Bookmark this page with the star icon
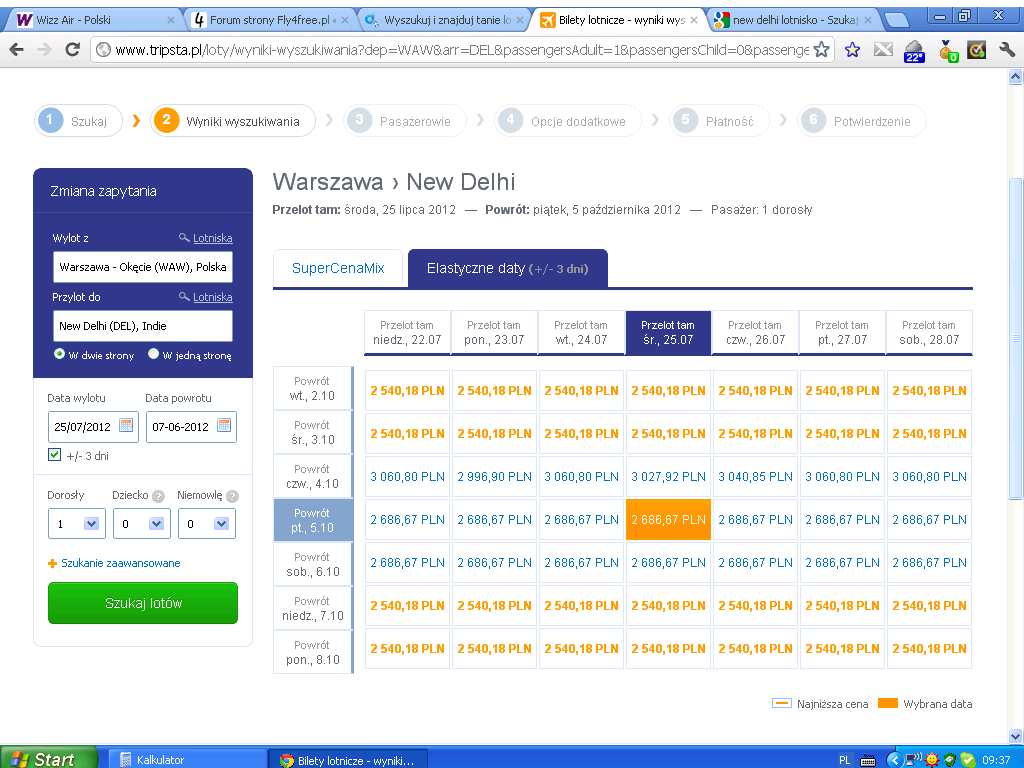Viewport: 1024px width, 768px height. click(x=822, y=49)
